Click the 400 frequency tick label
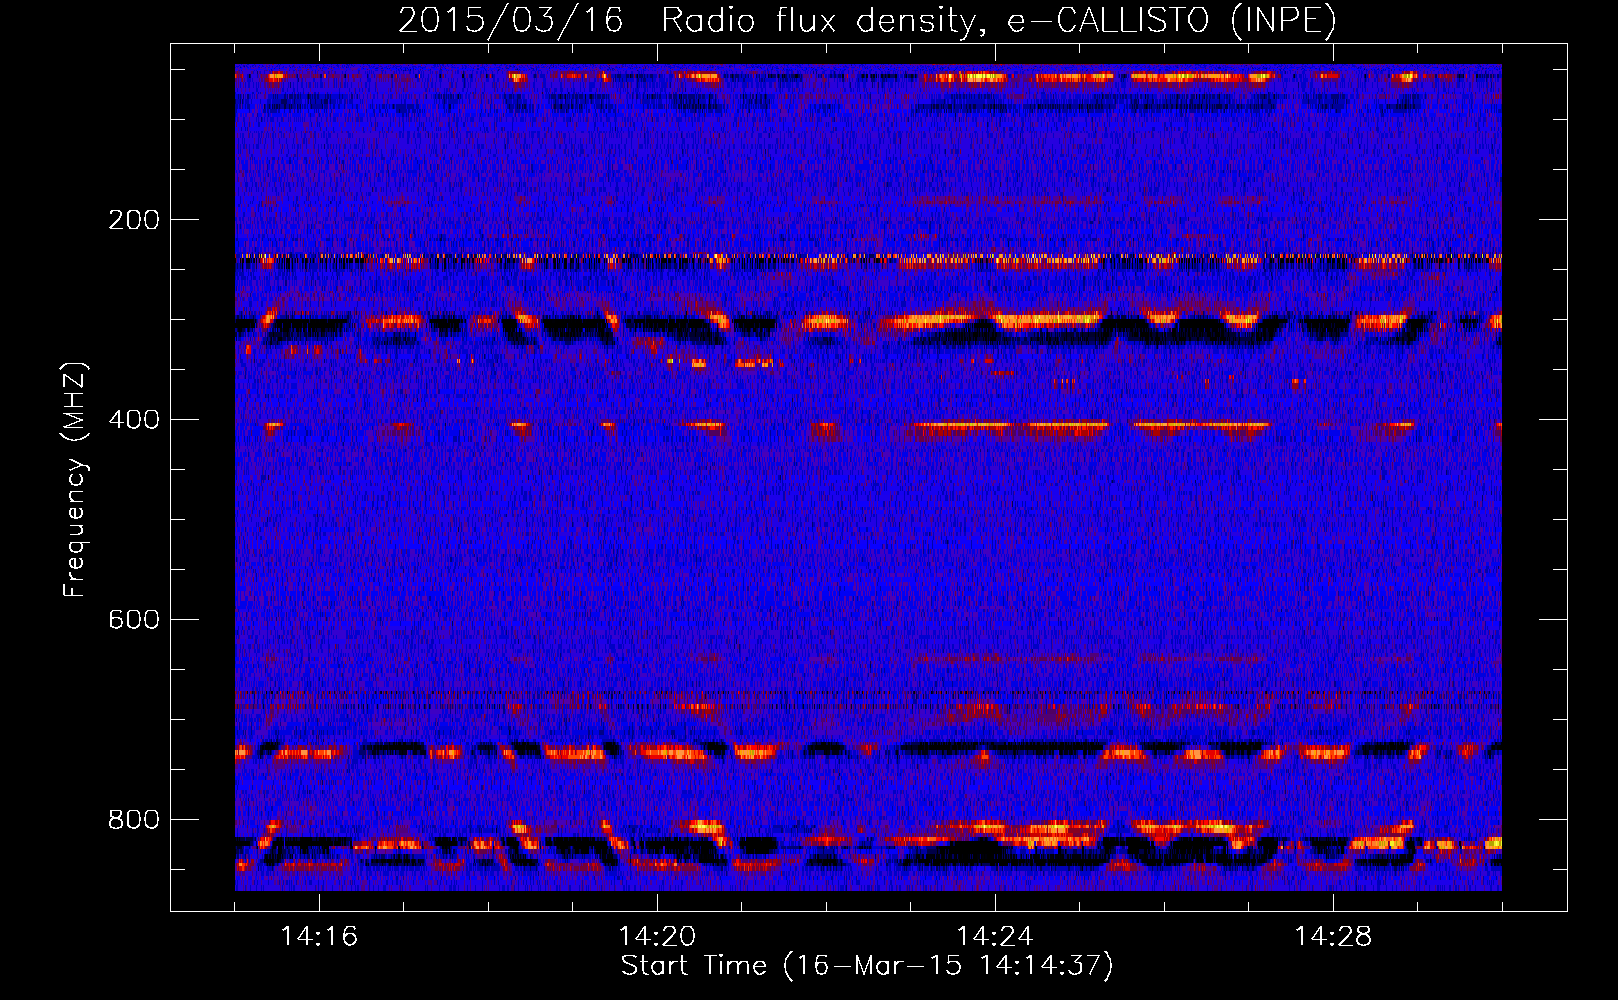This screenshot has width=1618, height=1000. click(133, 420)
